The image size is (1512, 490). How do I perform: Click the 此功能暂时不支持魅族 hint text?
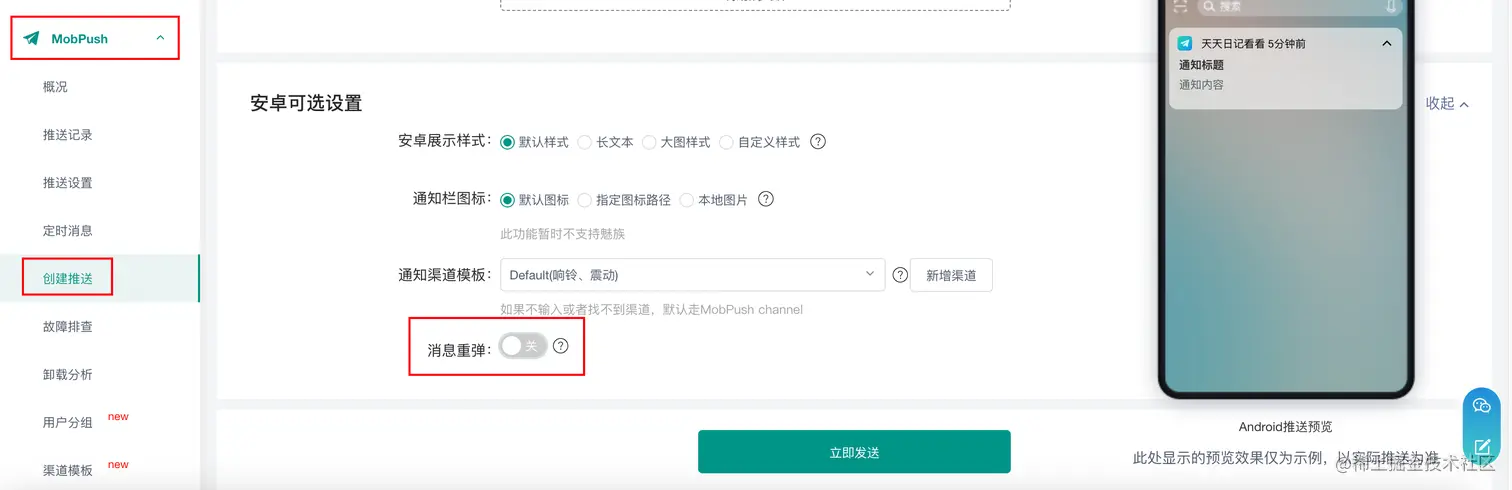pyautogui.click(x=563, y=234)
